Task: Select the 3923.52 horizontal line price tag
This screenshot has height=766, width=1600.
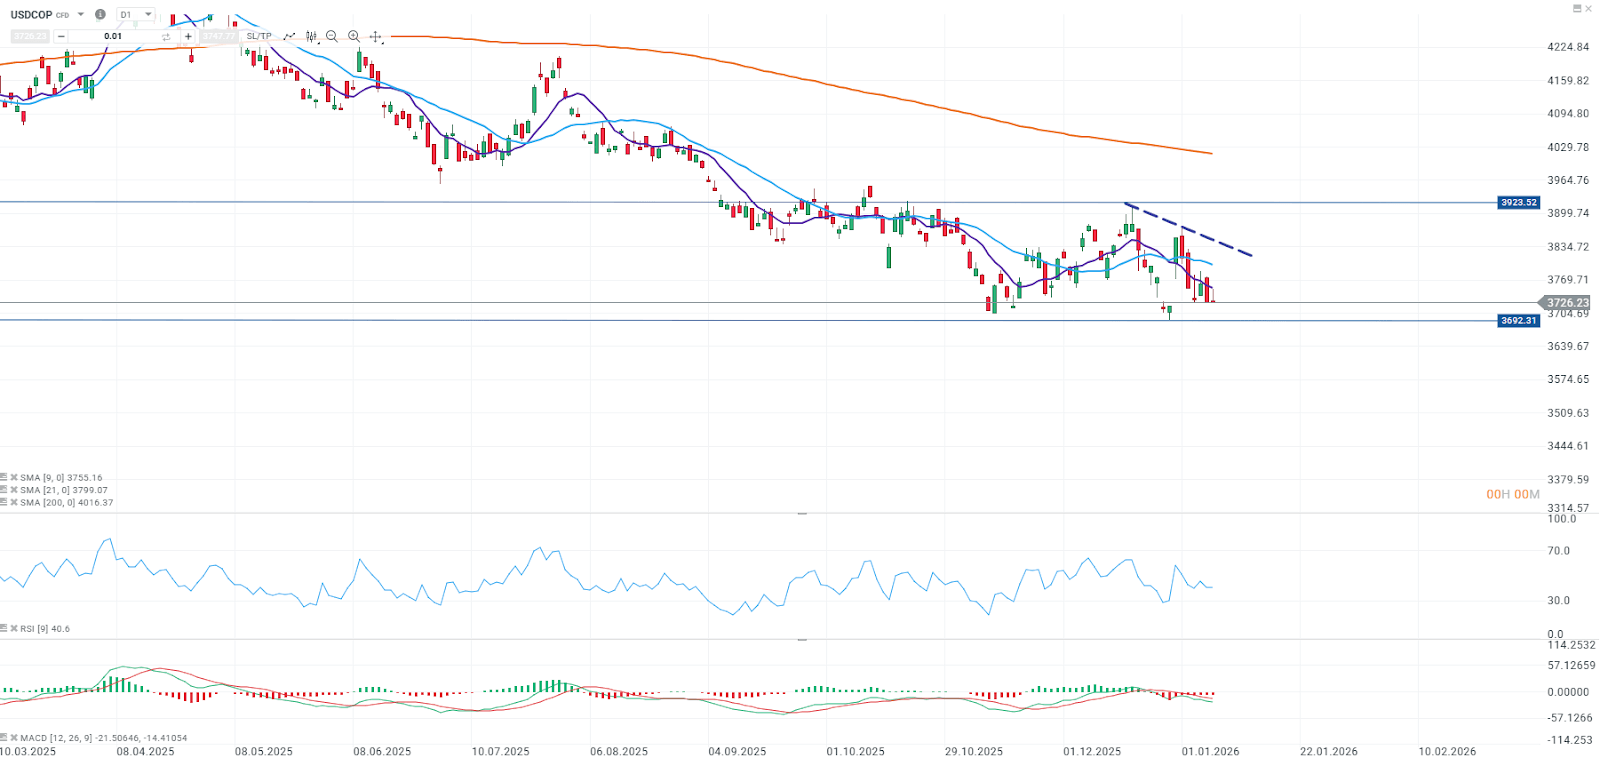Action: coord(1518,202)
